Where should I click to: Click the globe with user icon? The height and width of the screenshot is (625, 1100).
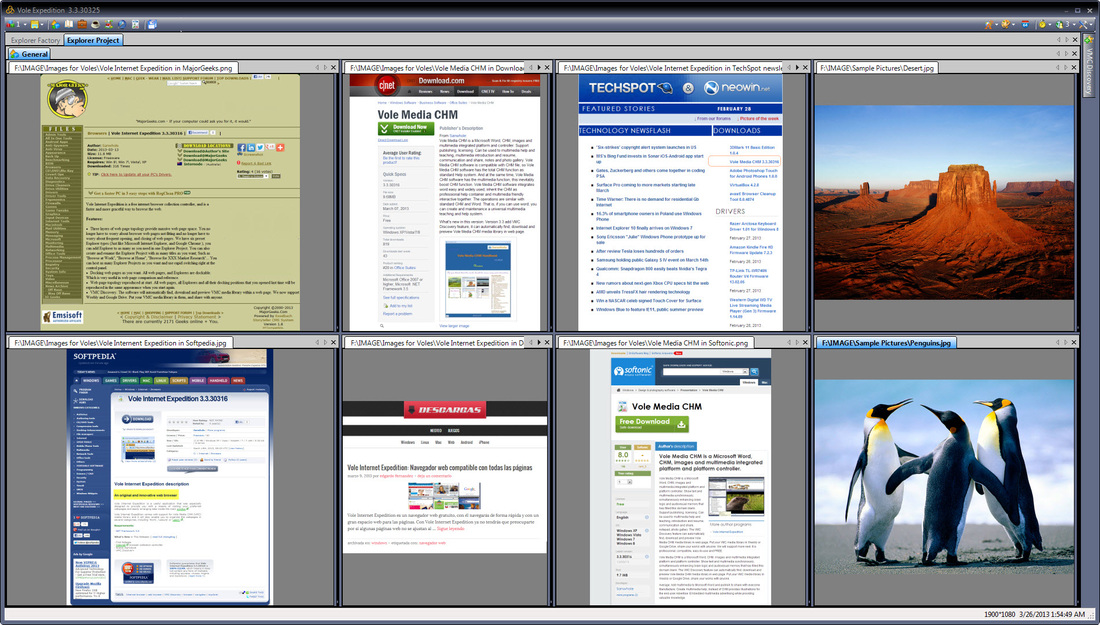[x=1059, y=25]
